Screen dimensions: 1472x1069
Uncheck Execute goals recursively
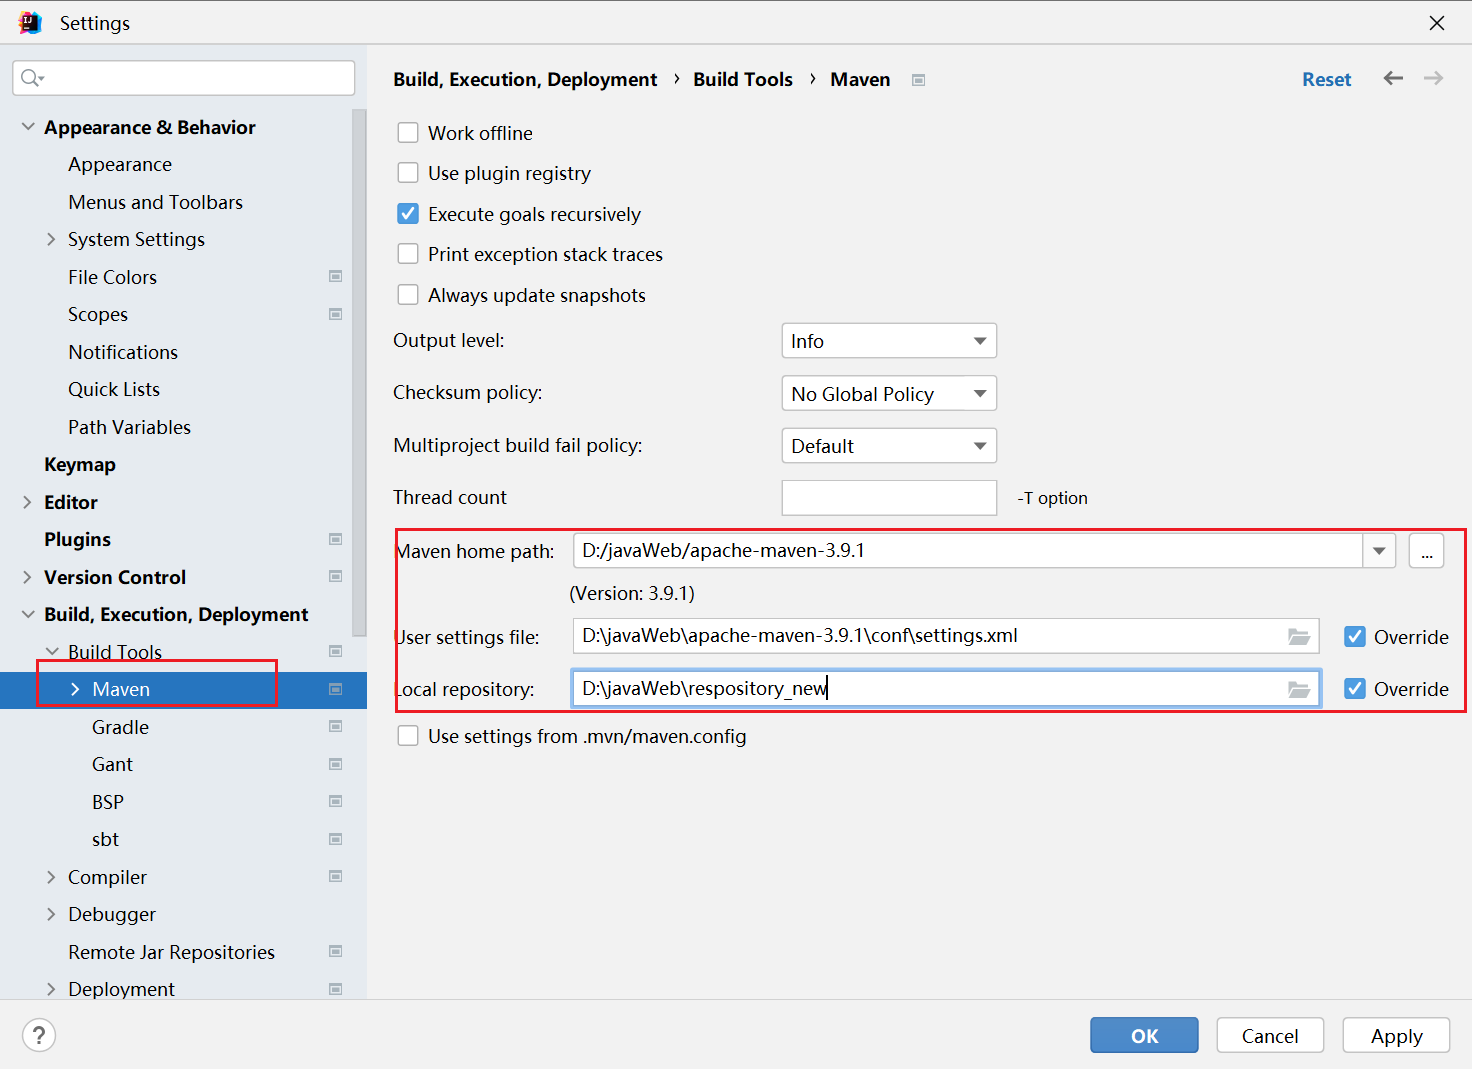pyautogui.click(x=408, y=214)
